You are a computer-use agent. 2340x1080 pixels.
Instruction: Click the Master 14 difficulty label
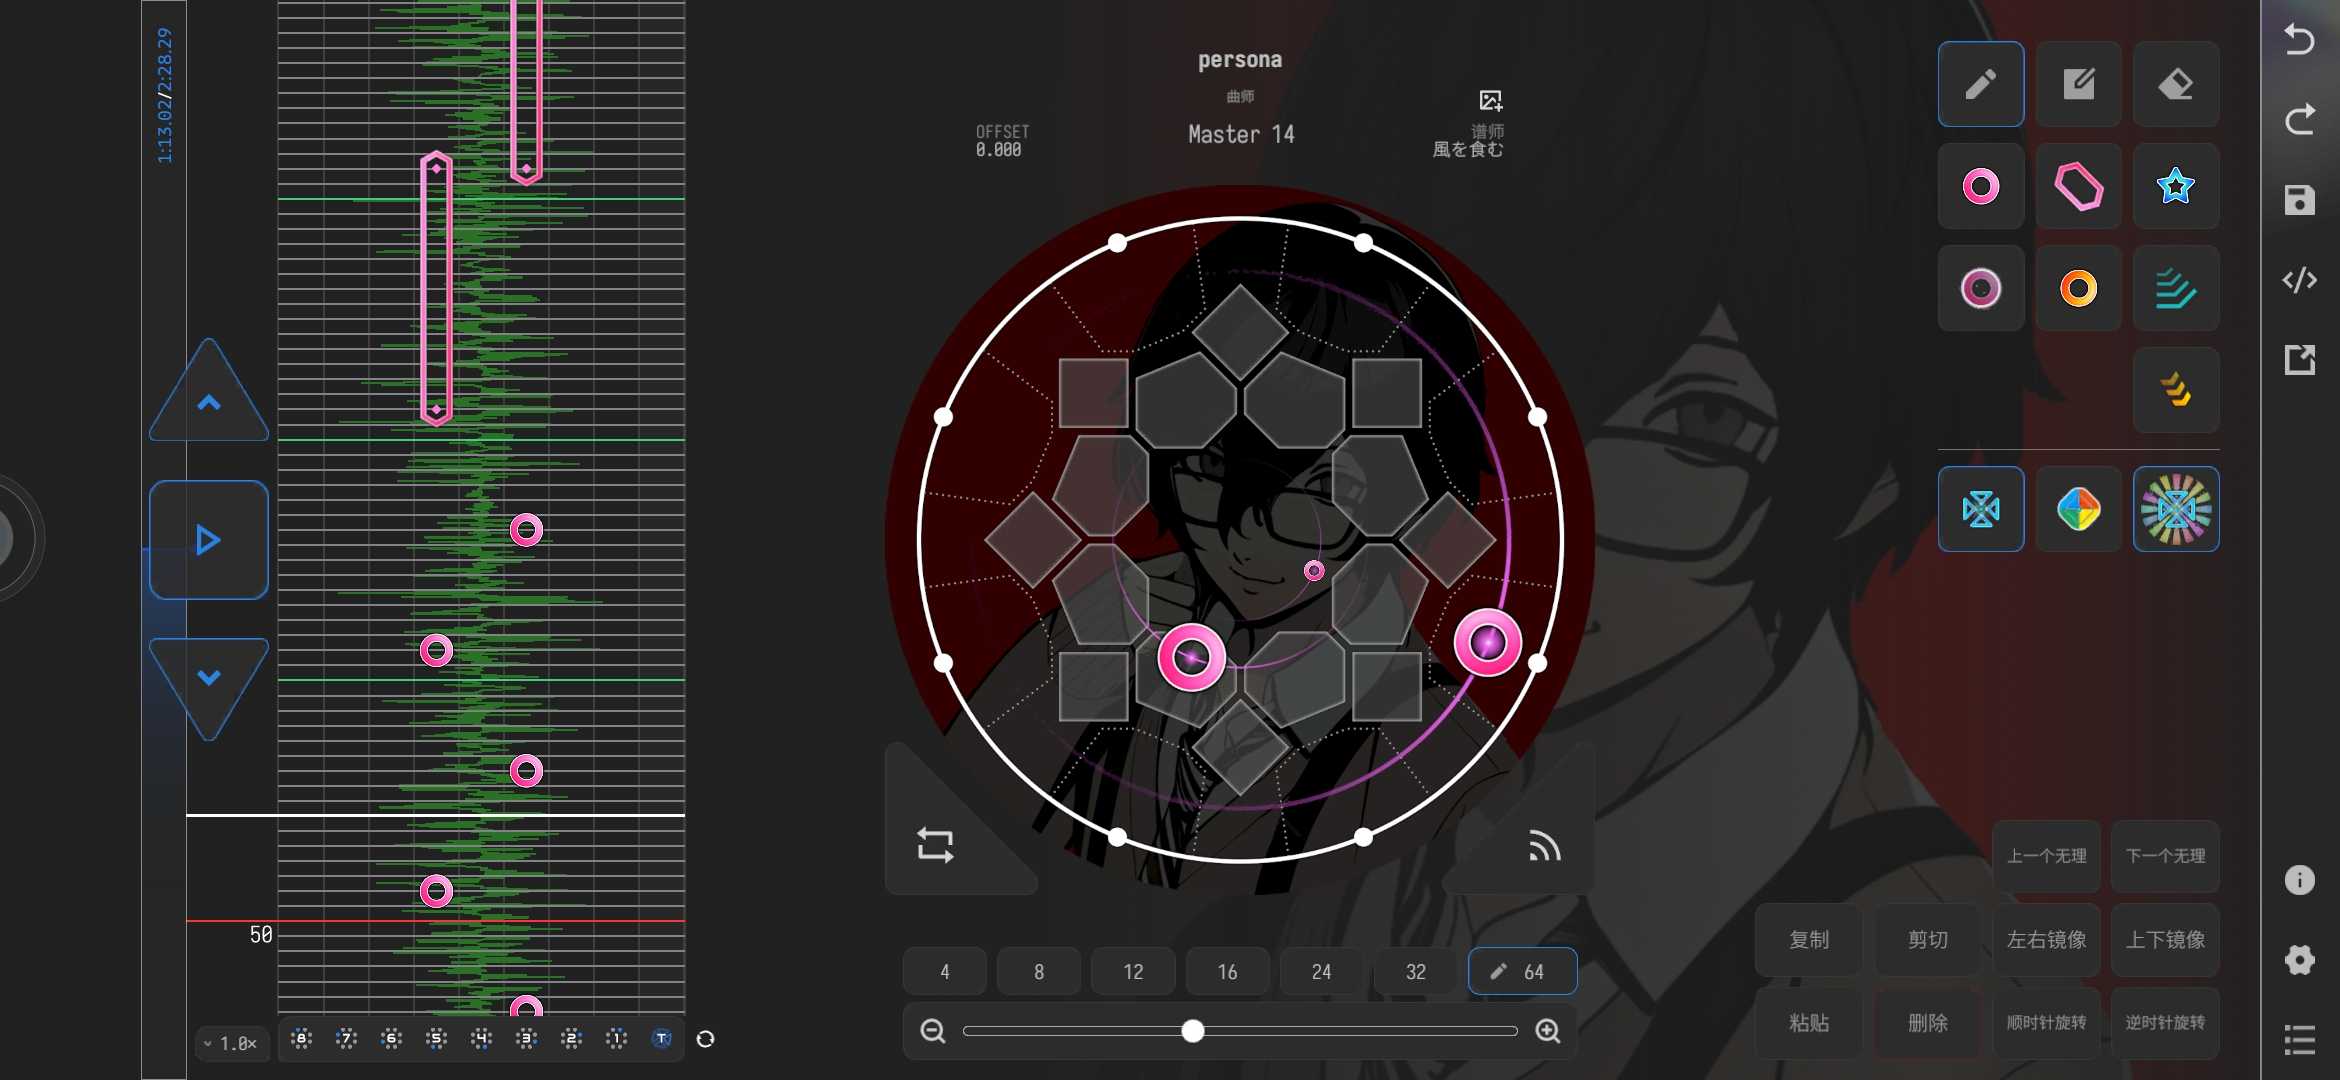click(1240, 134)
